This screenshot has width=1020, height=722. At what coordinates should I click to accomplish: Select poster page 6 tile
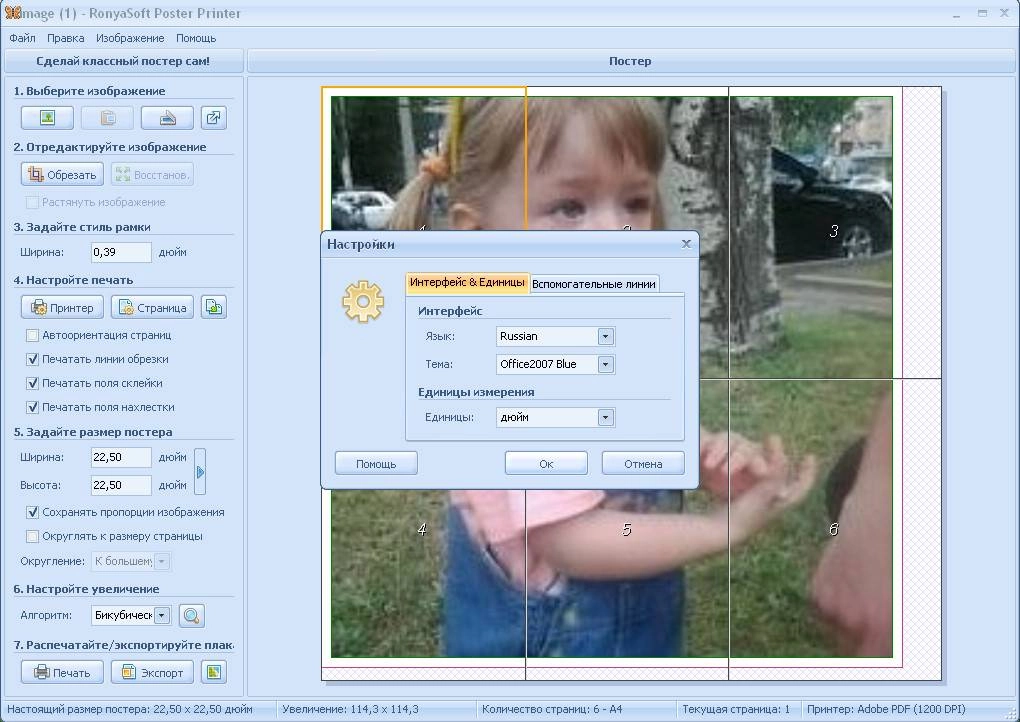pos(835,530)
